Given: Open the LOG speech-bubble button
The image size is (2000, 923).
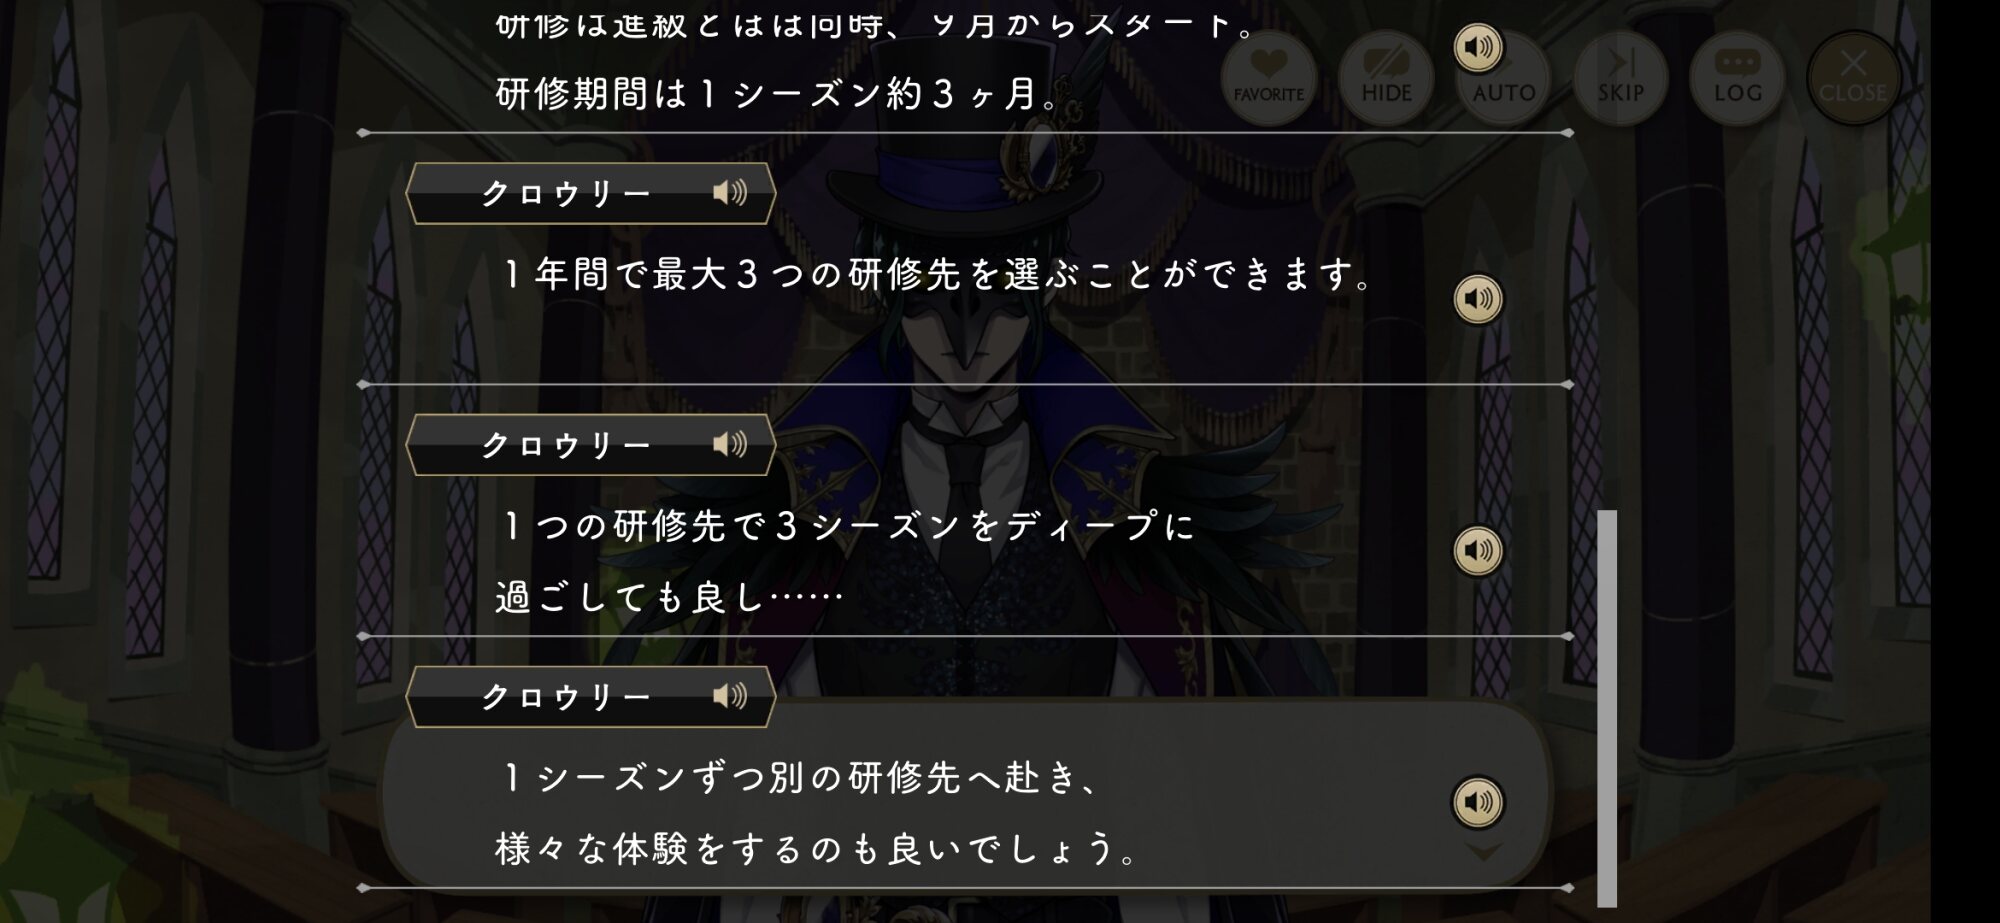Looking at the screenshot, I should click(1737, 78).
